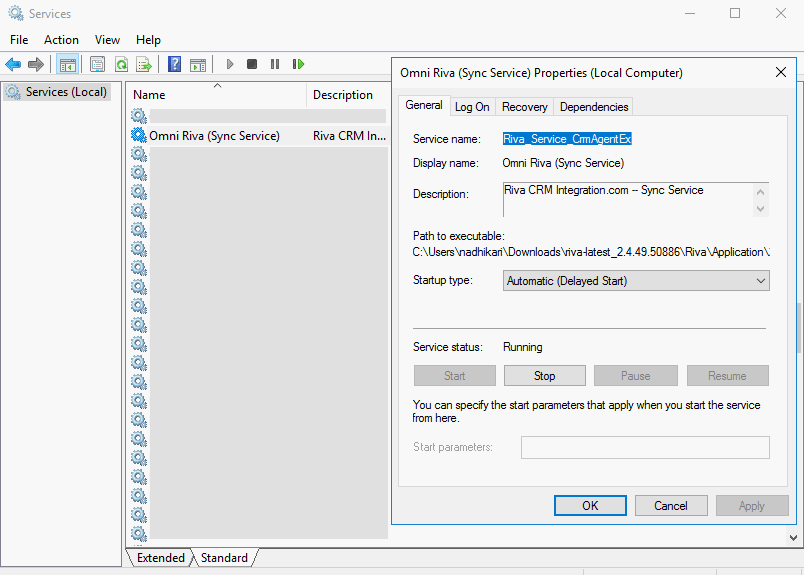Click the Refresh toolbar icon
804x575 pixels.
tap(121, 64)
